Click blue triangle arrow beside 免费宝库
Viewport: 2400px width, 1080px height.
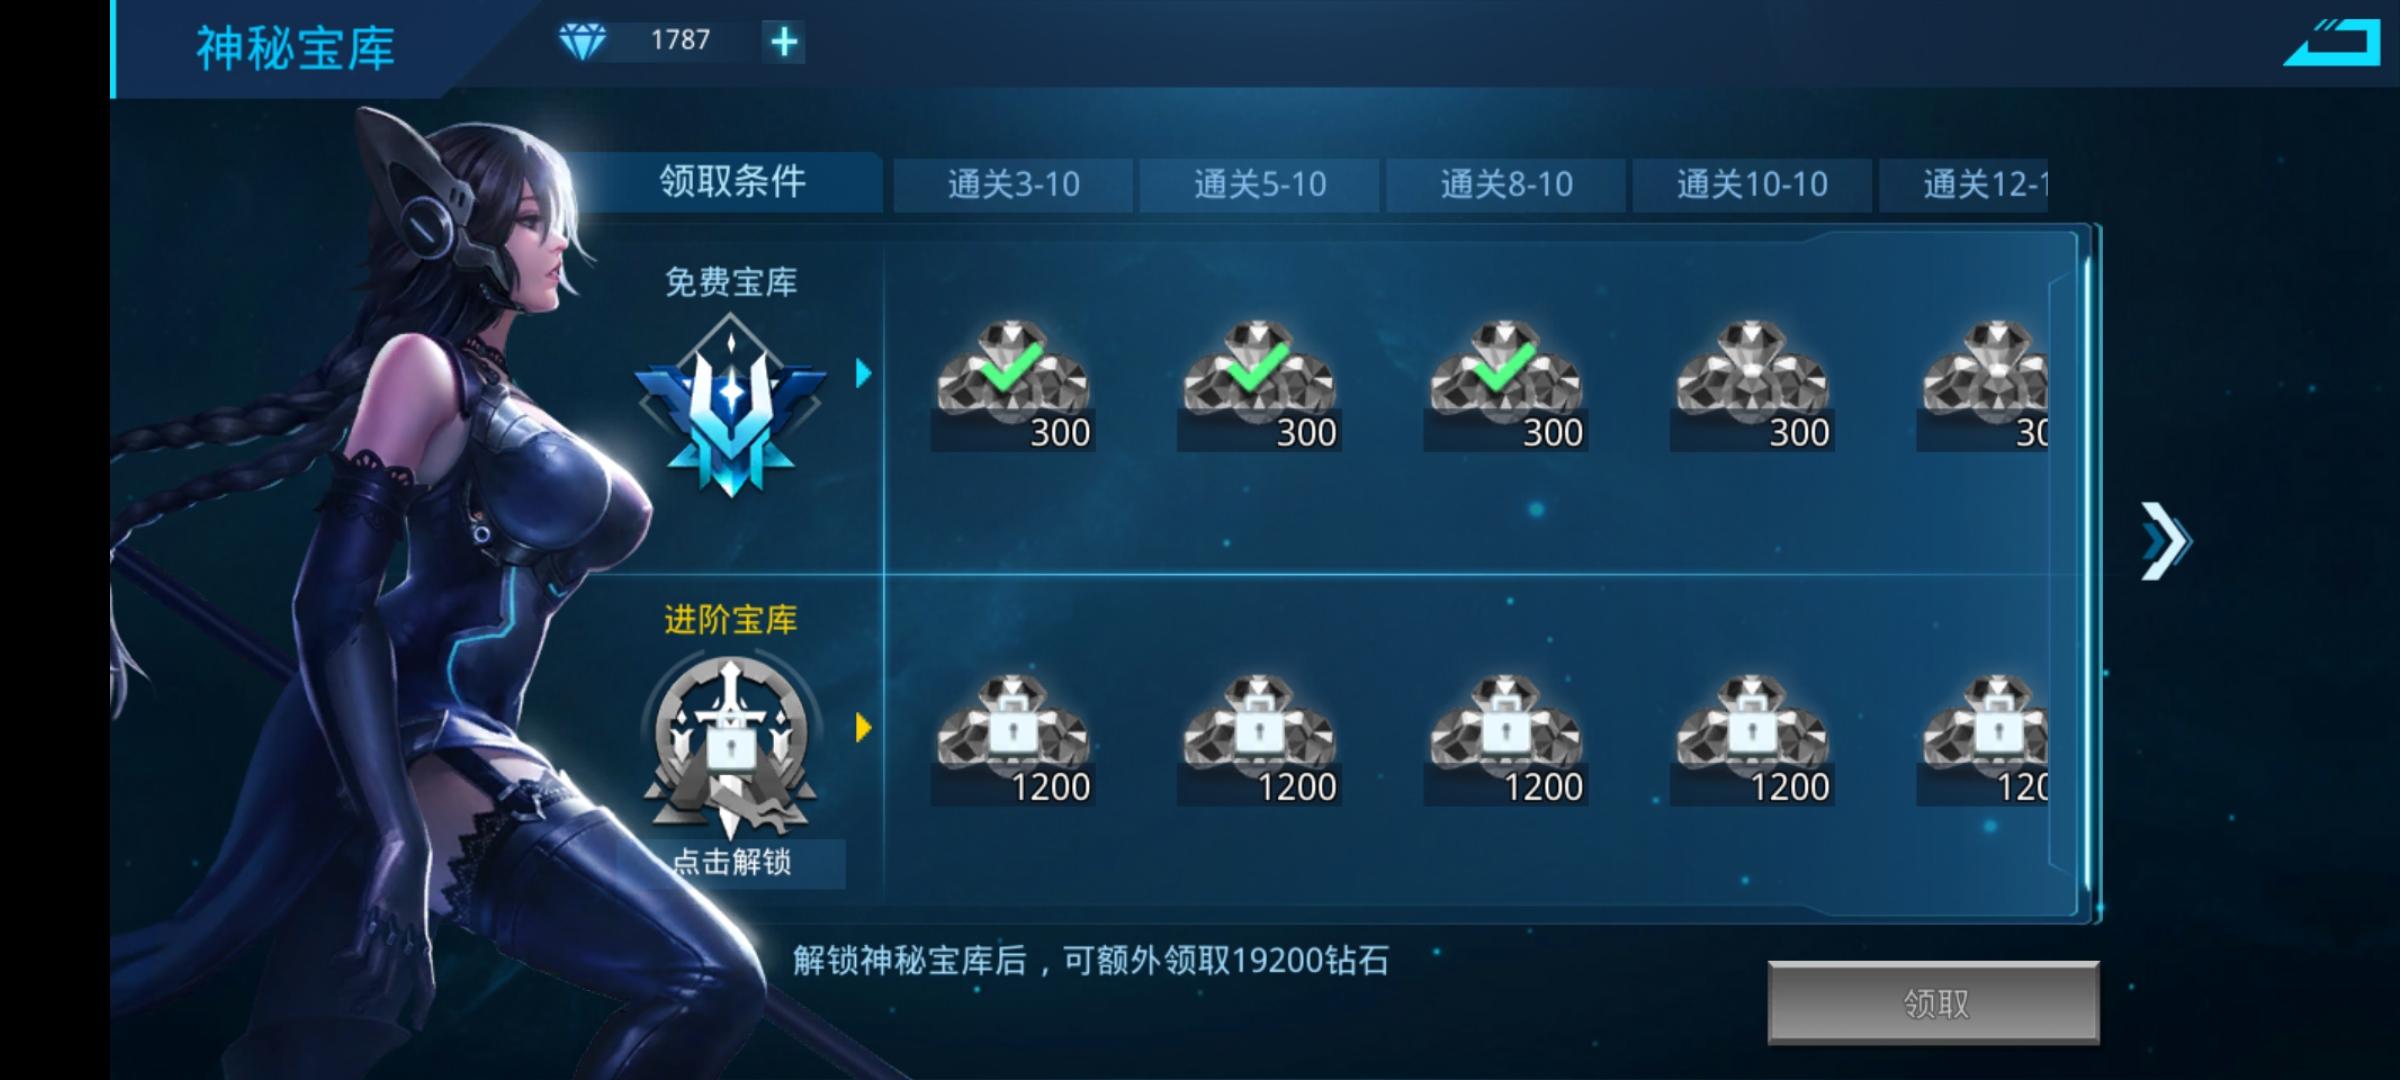click(x=864, y=374)
